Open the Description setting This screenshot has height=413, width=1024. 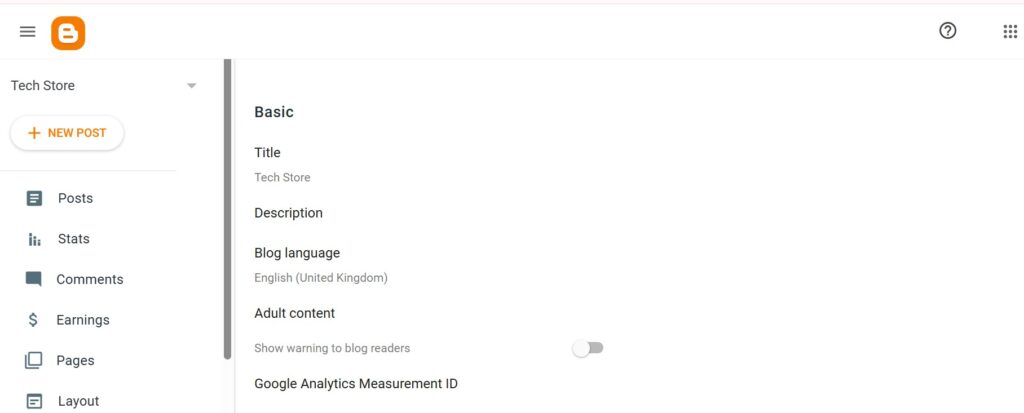[288, 213]
